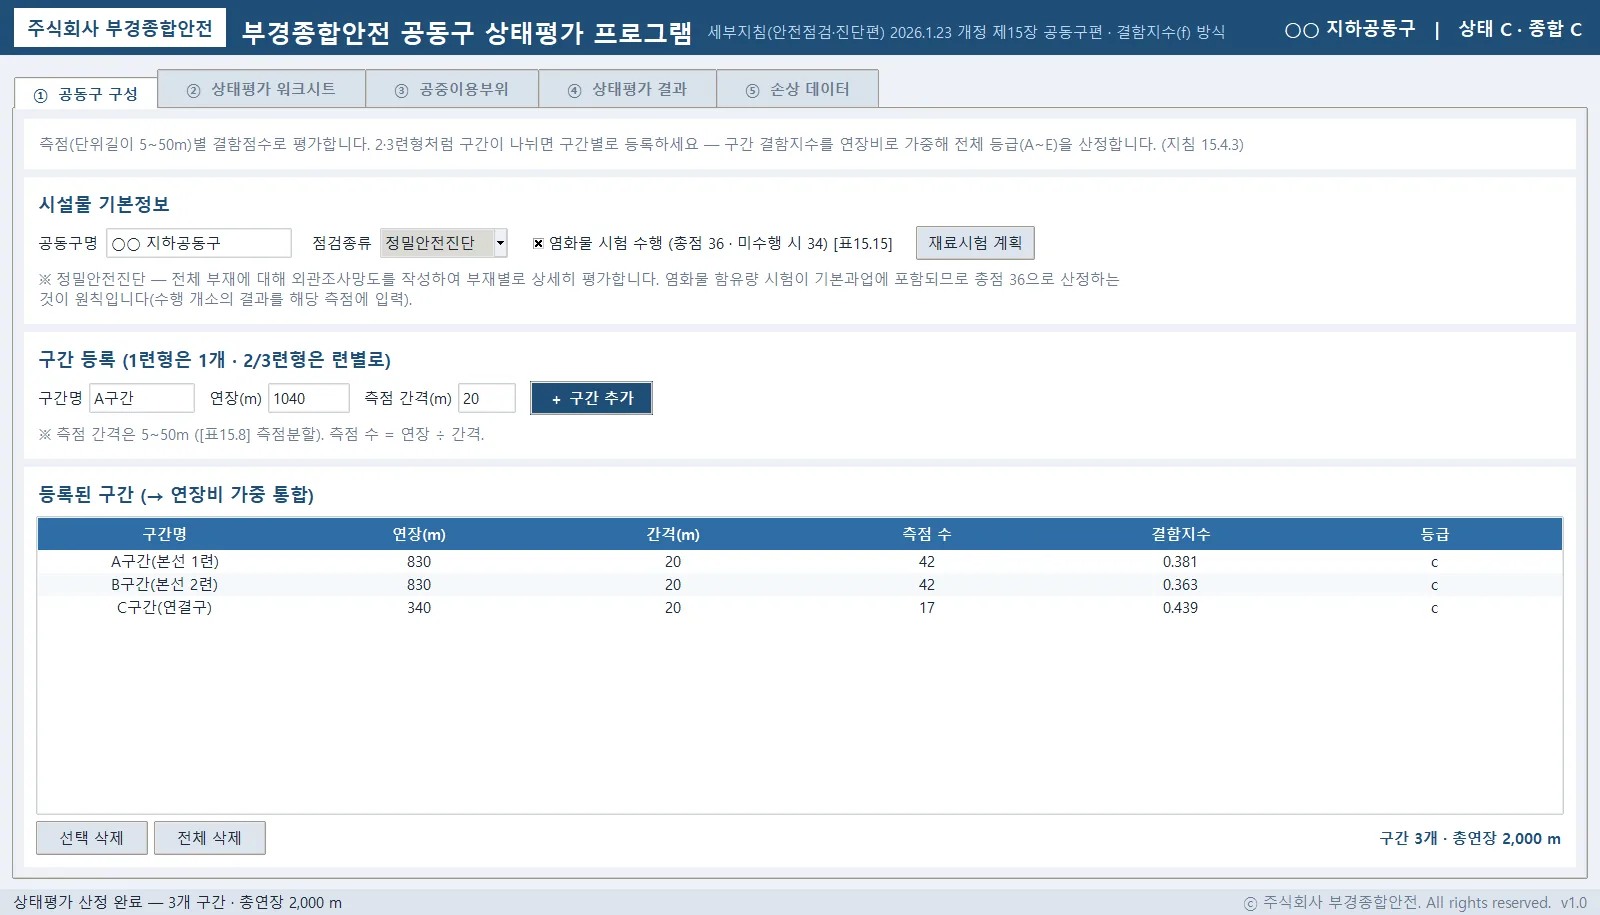Image resolution: width=1600 pixels, height=915 pixels.
Task: Click the 선택 삭제 button
Action: [x=92, y=838]
